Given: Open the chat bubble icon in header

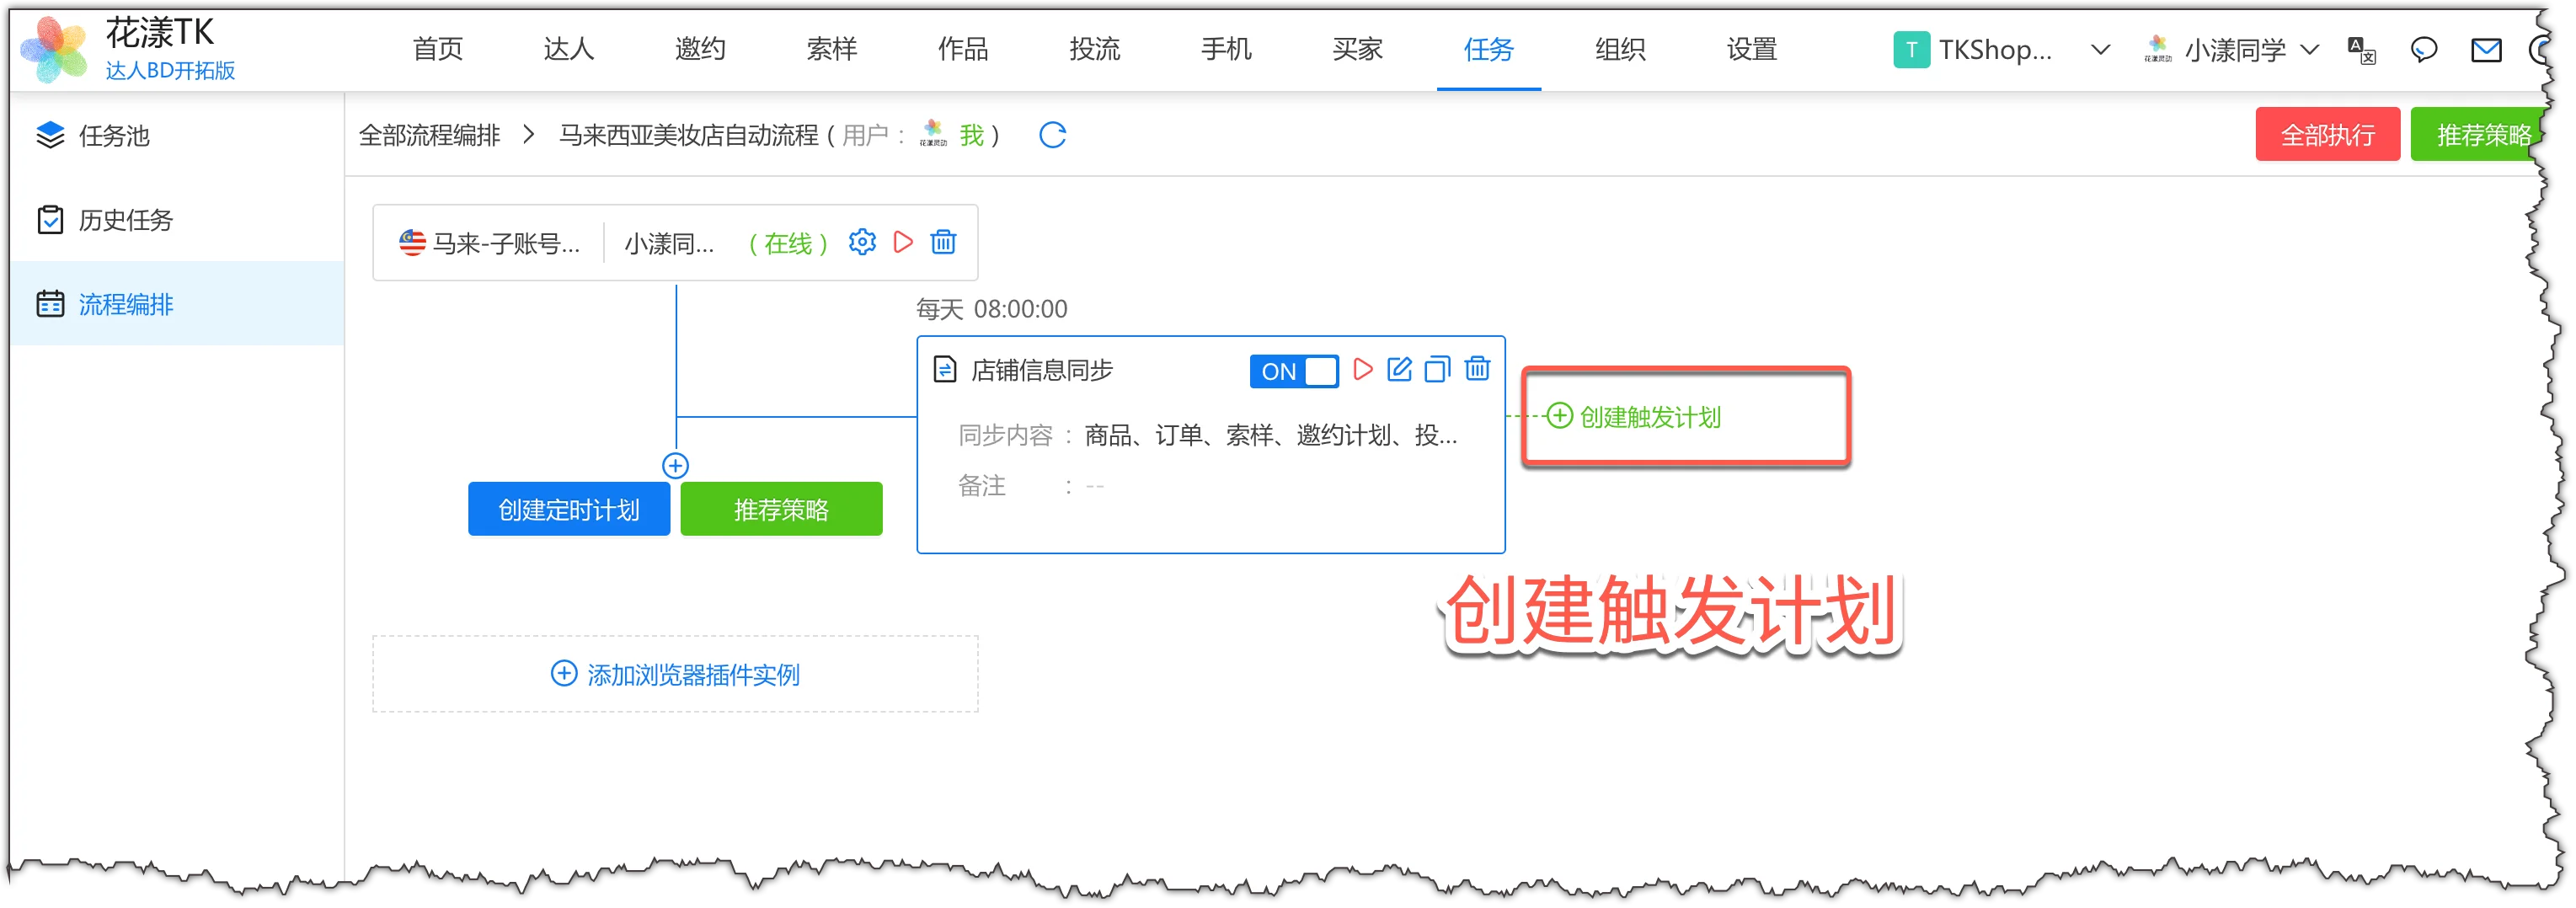Looking at the screenshot, I should [2423, 50].
